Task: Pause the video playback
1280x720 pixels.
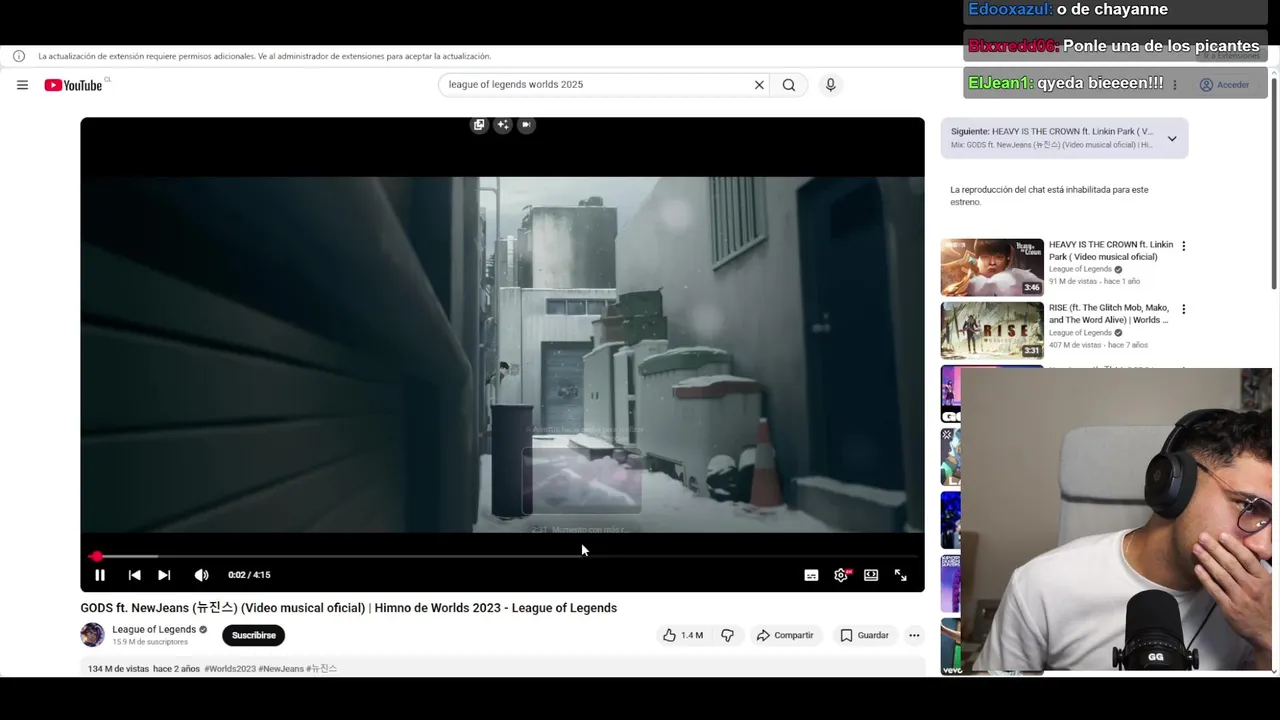Action: click(x=100, y=575)
